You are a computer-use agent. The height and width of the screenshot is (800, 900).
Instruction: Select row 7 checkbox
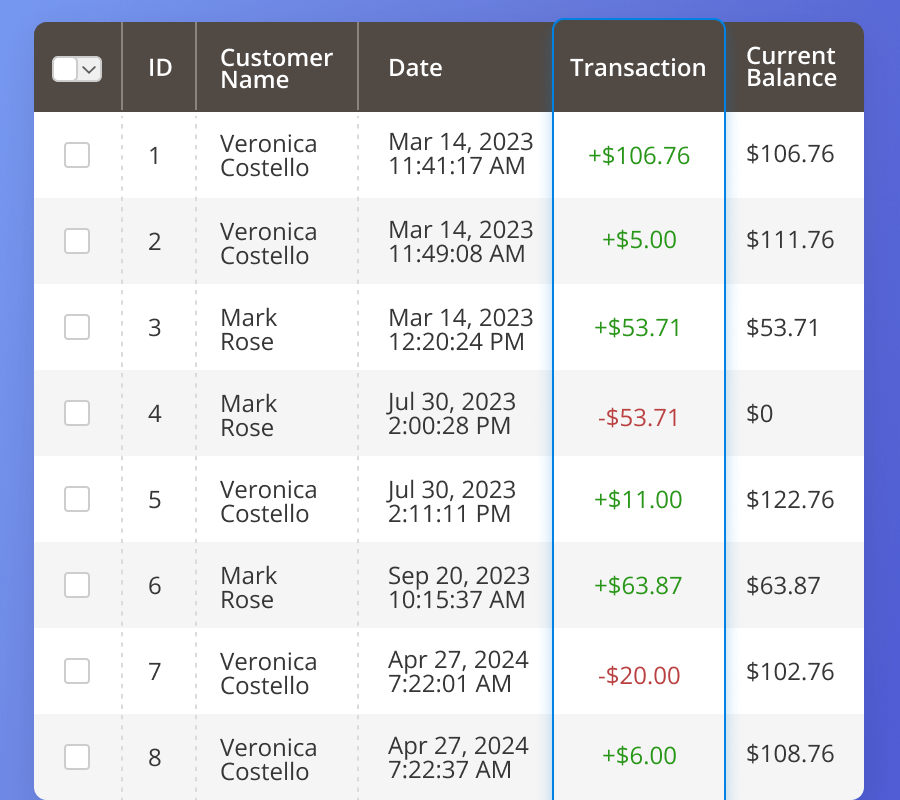pyautogui.click(x=77, y=671)
